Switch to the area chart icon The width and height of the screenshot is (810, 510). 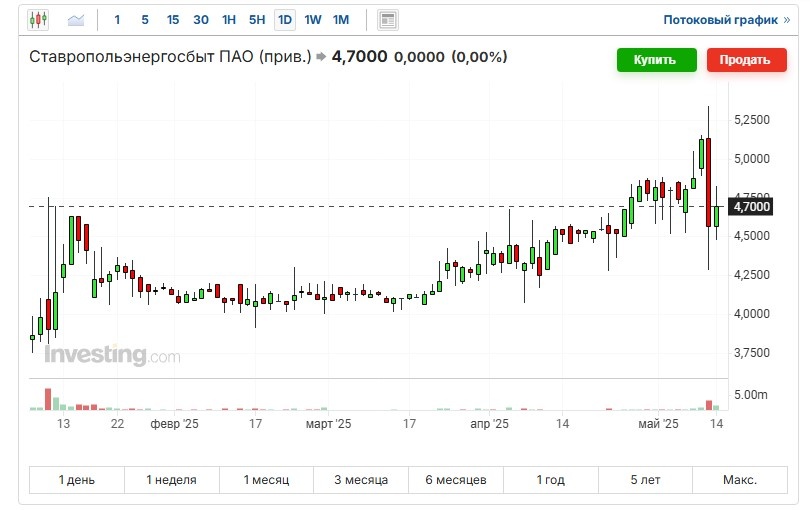(75, 20)
